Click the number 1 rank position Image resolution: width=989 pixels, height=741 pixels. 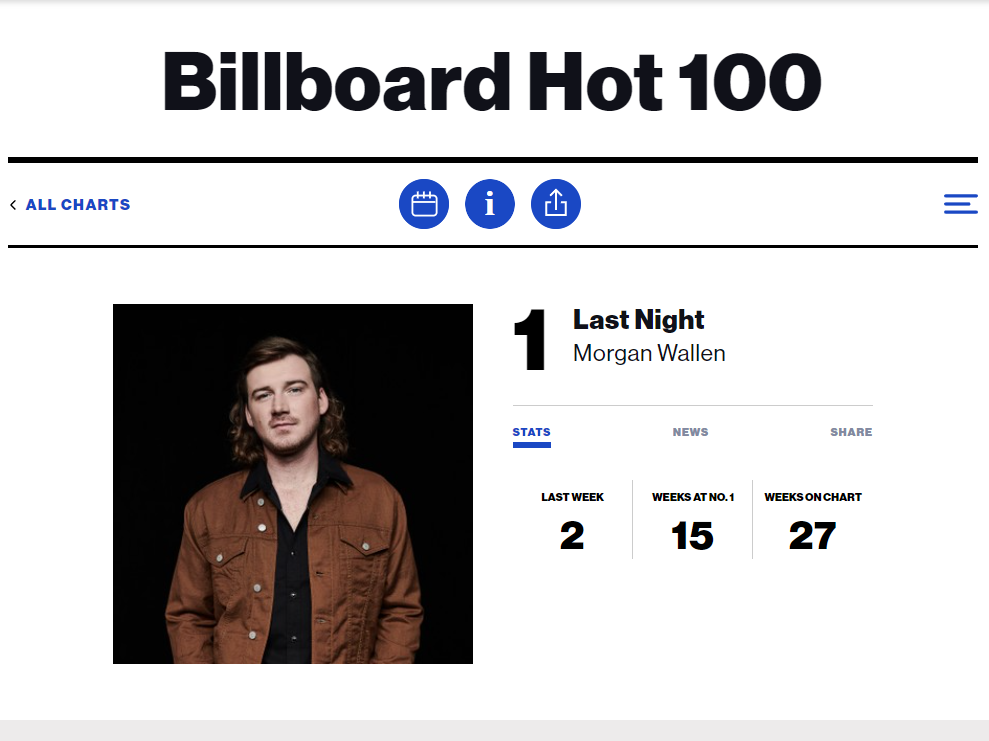coord(530,341)
